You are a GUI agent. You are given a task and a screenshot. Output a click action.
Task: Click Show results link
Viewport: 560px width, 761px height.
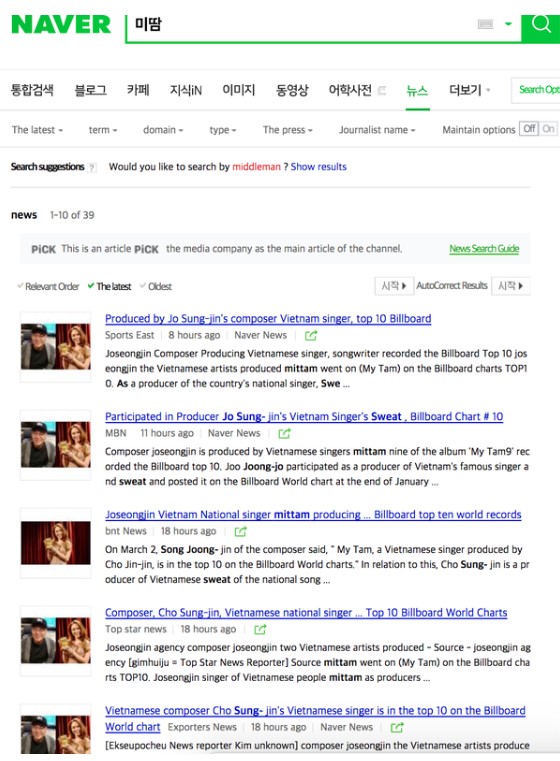click(318, 166)
